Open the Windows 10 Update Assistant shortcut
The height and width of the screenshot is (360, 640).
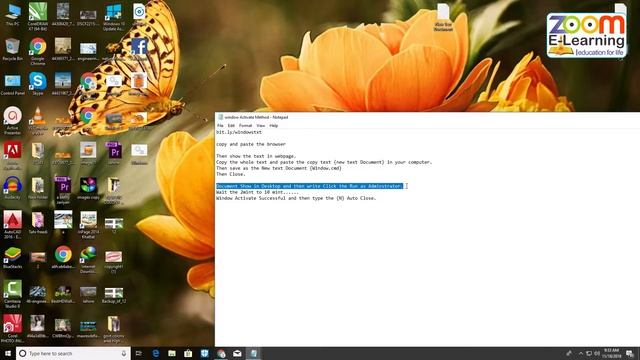(113, 16)
